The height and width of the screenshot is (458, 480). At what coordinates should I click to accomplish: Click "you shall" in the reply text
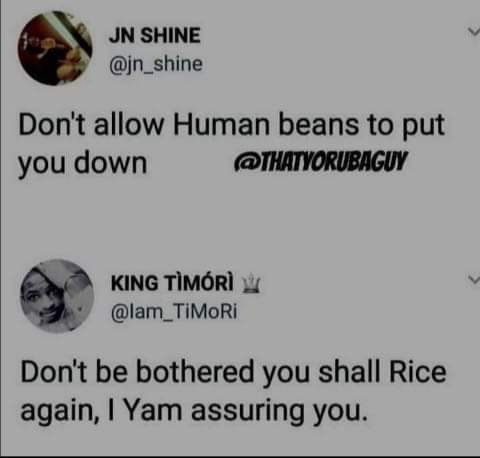point(322,373)
